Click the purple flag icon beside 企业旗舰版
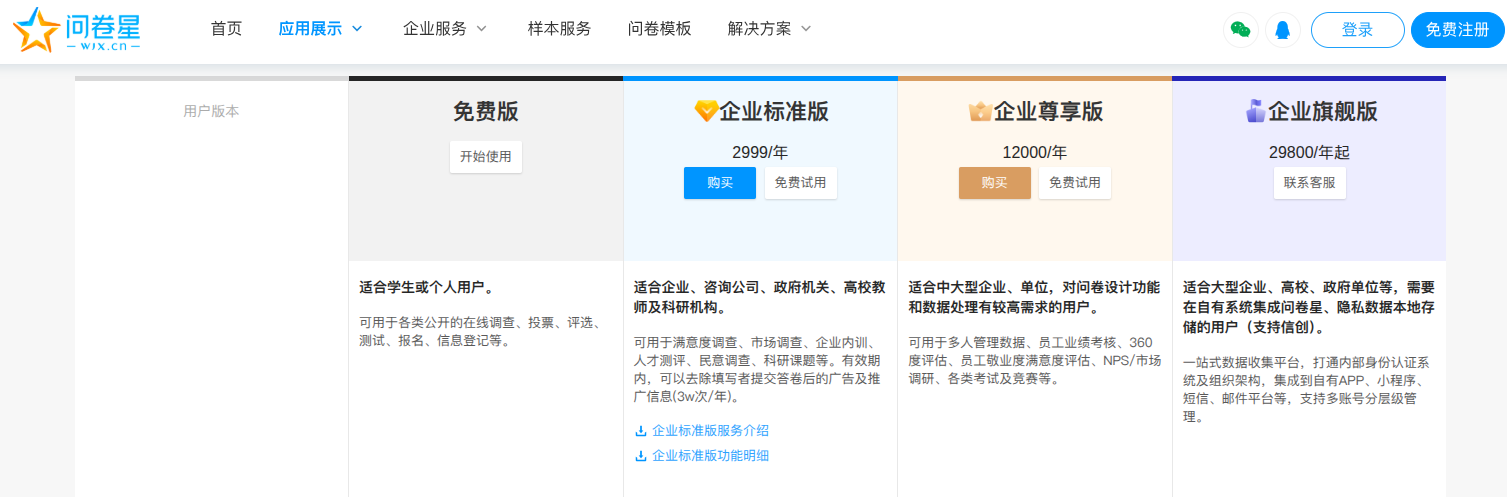 pos(1255,111)
